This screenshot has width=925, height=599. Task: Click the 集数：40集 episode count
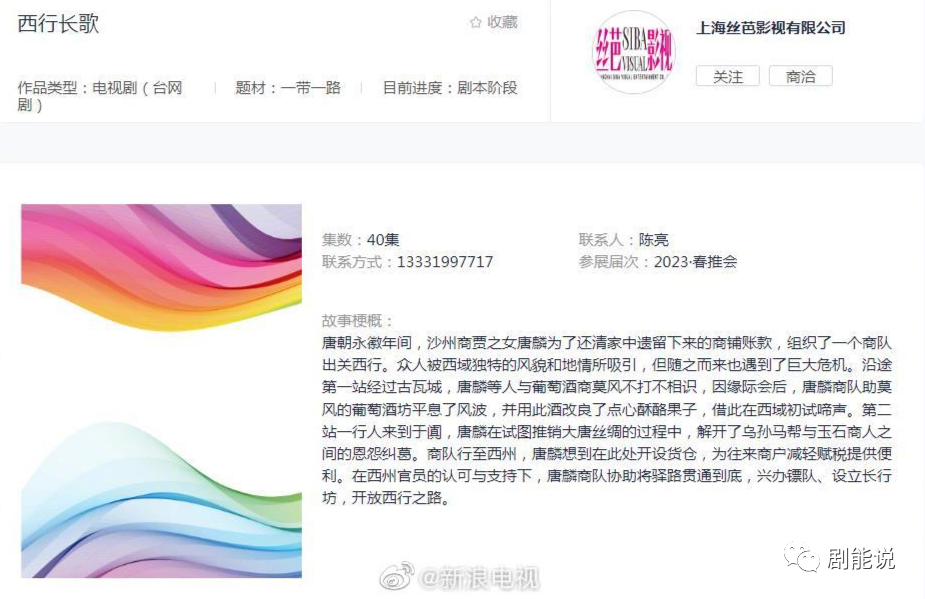(x=360, y=240)
